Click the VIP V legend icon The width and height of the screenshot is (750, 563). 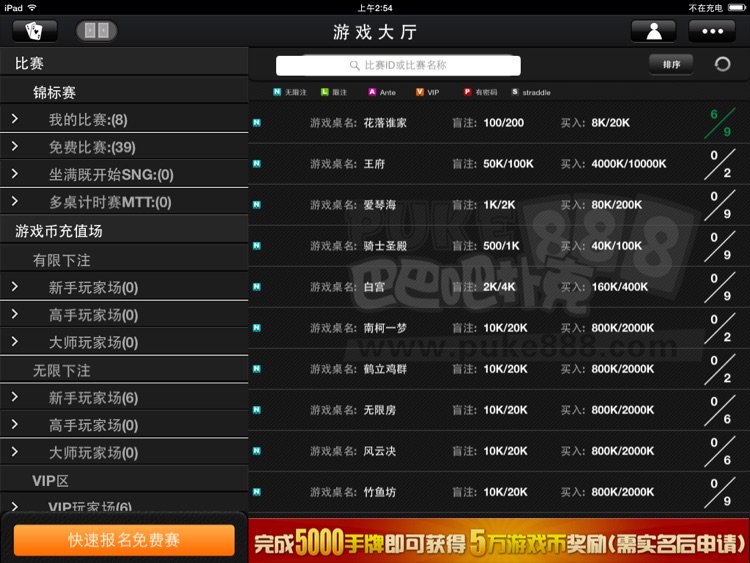[x=419, y=92]
